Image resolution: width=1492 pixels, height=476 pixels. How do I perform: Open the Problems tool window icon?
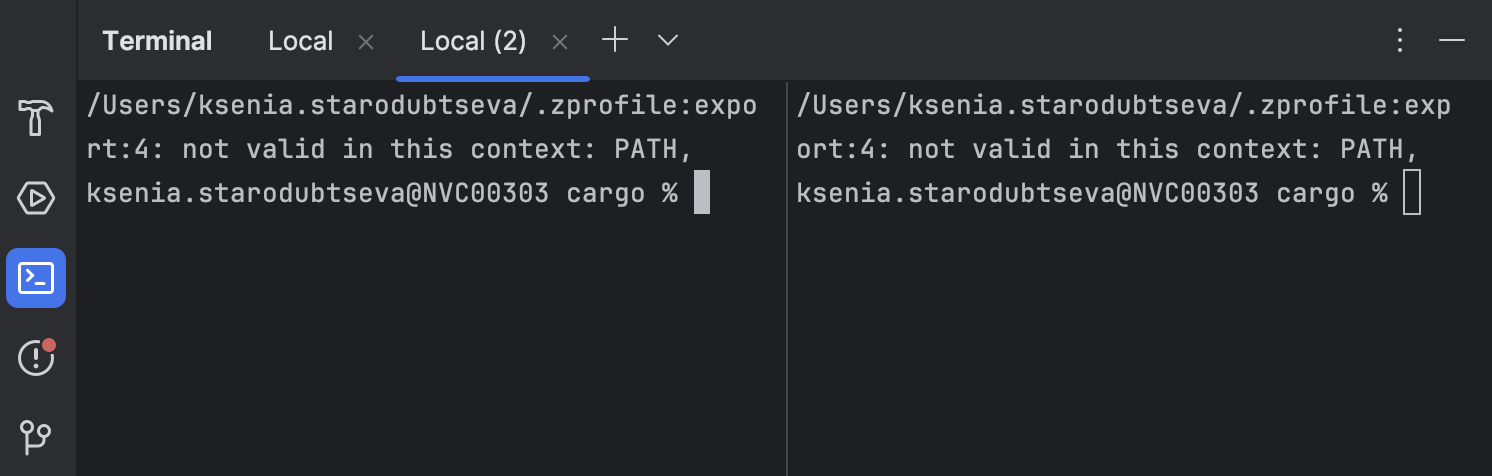click(x=36, y=357)
